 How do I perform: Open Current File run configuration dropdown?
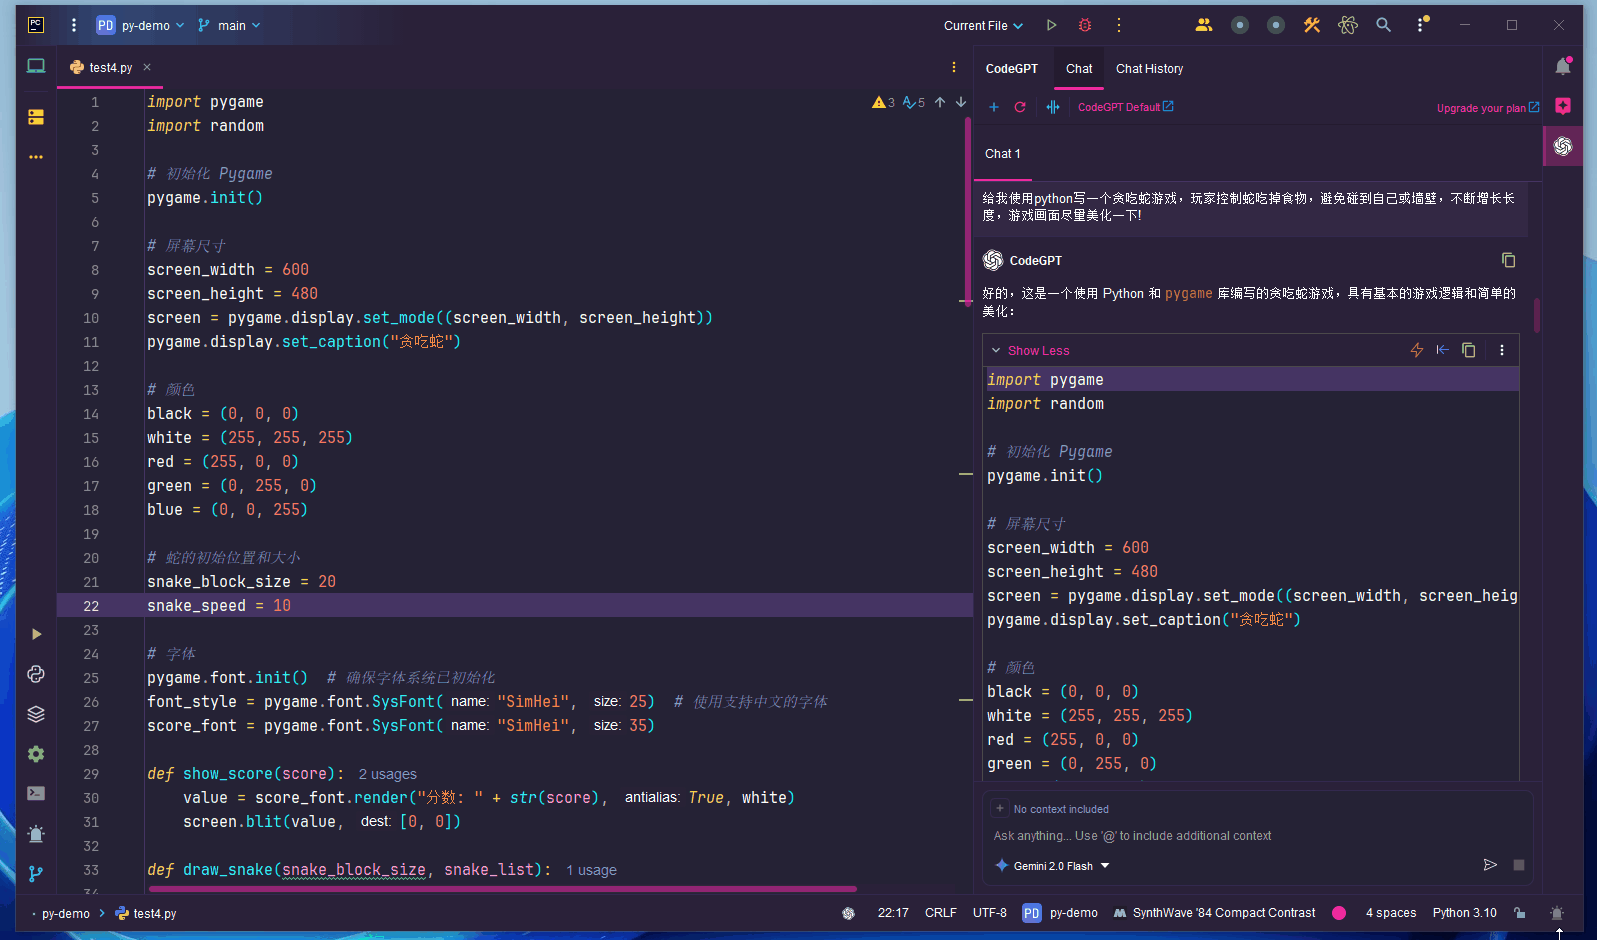click(x=984, y=26)
